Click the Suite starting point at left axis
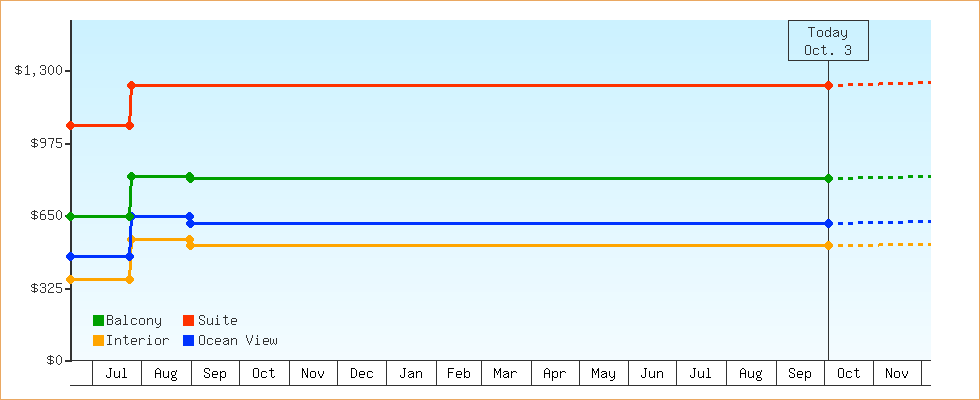This screenshot has height=400, width=980. 70,125
